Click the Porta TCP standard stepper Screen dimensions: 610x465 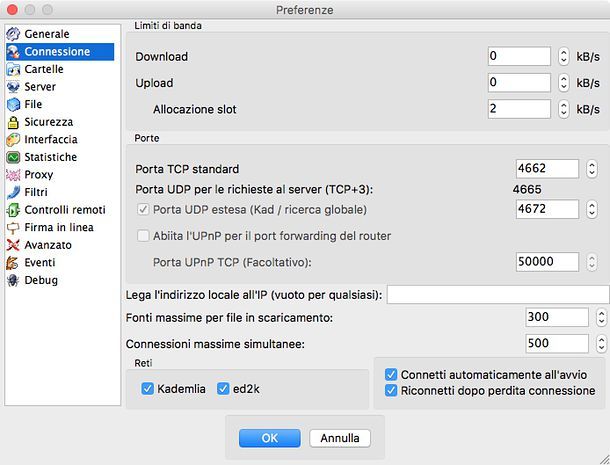point(592,169)
